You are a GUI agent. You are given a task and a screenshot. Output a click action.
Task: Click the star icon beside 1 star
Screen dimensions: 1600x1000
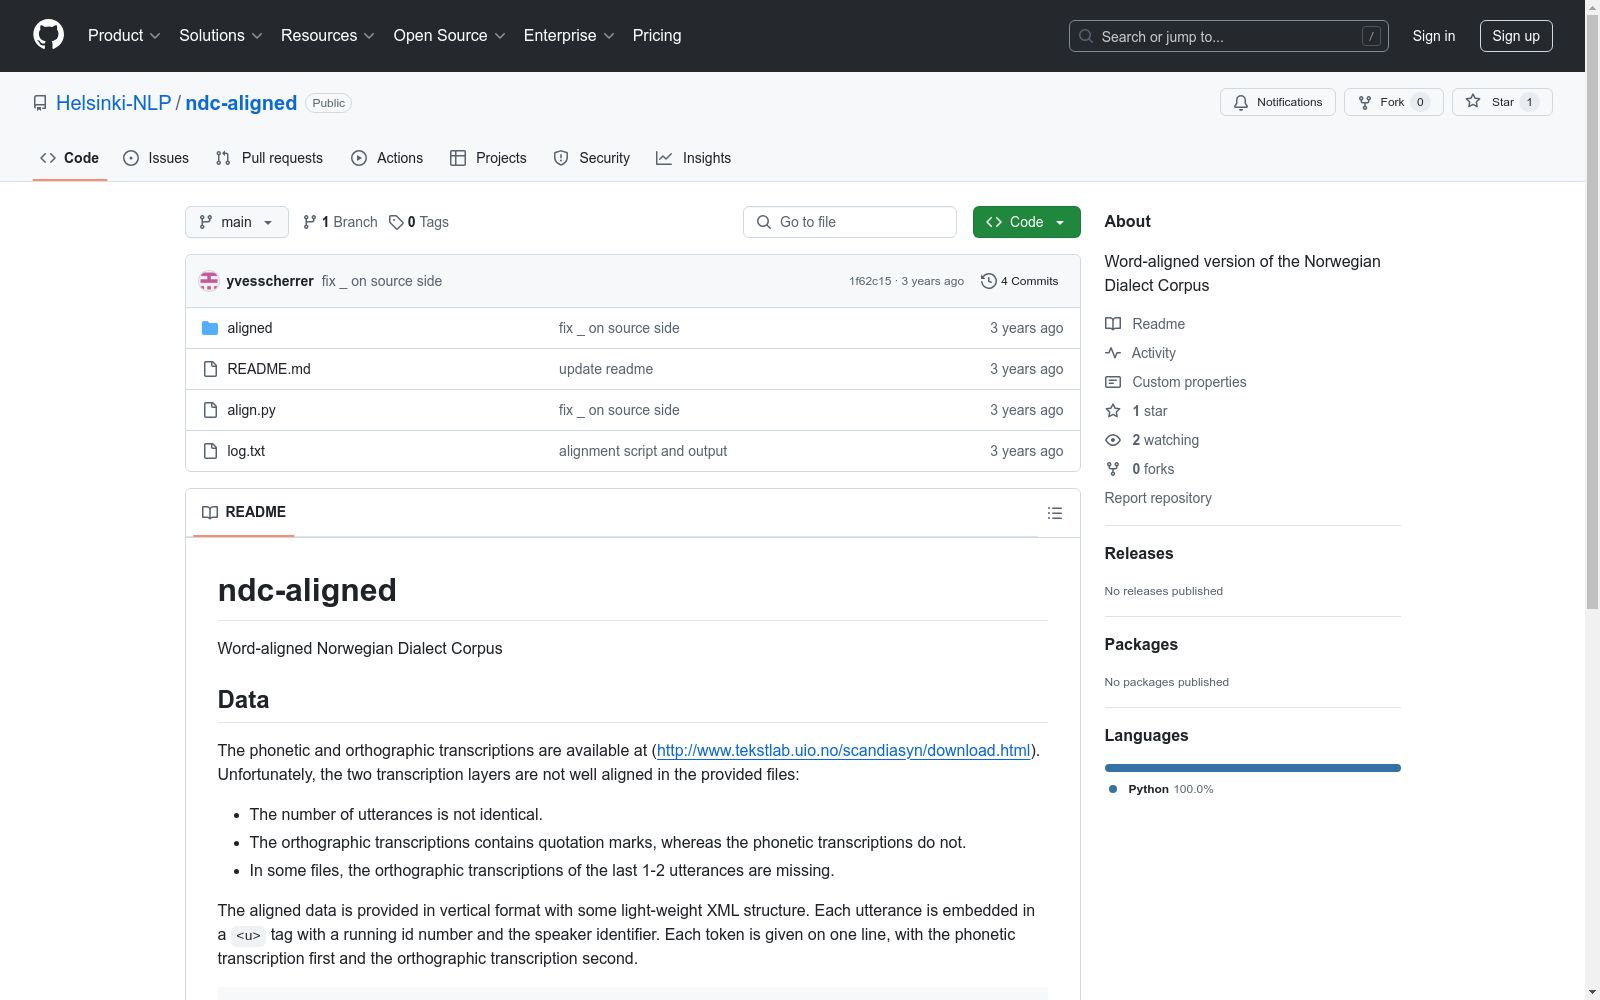pyautogui.click(x=1113, y=411)
